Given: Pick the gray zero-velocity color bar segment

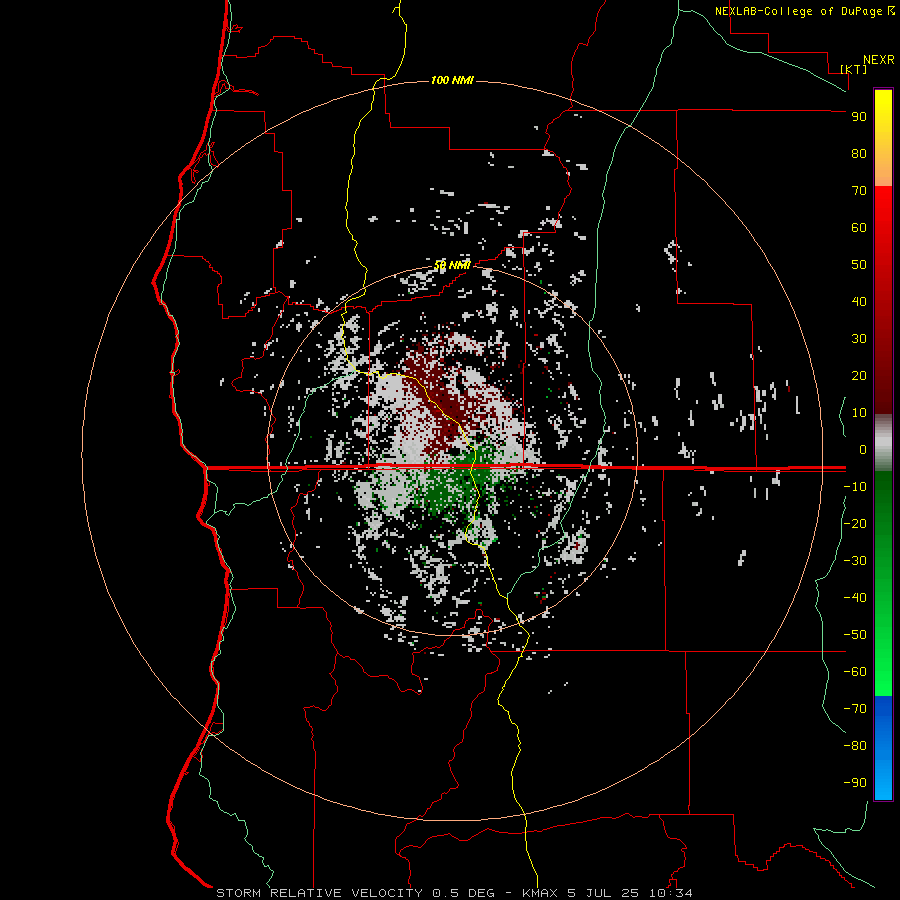Looking at the screenshot, I should click(x=883, y=445).
